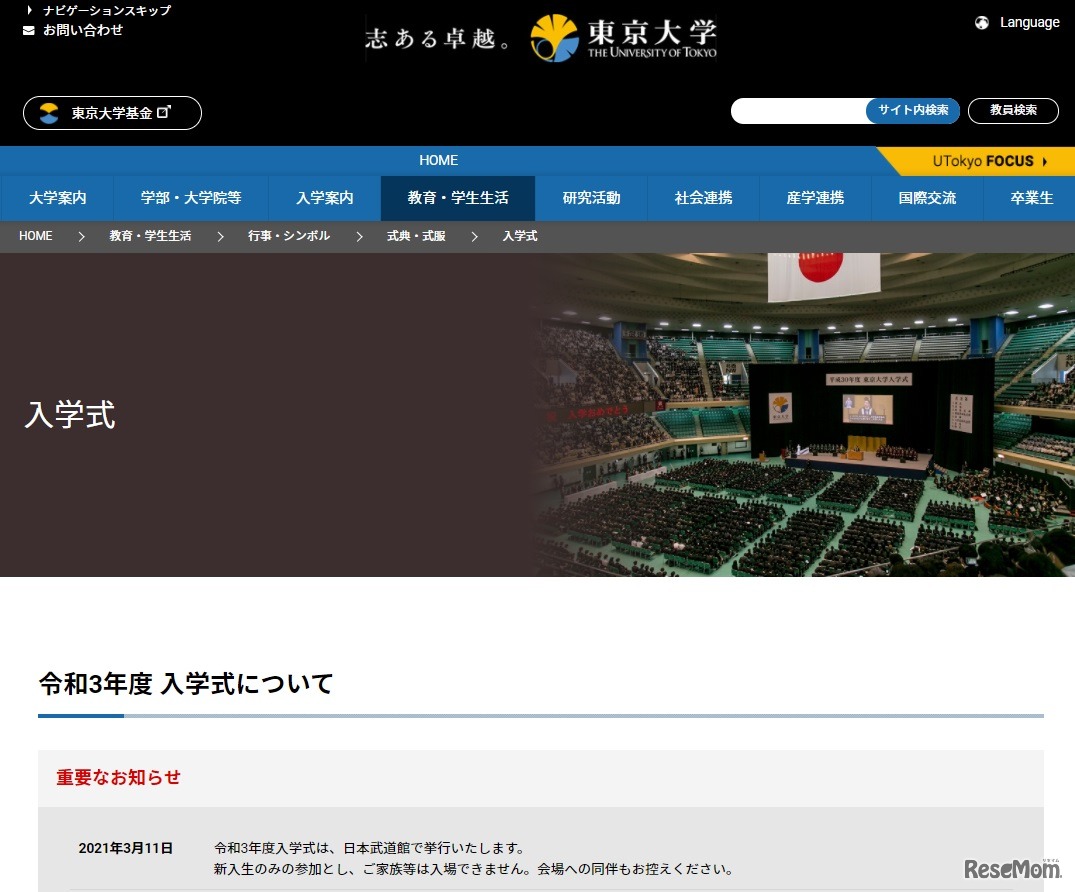Click the envelope icon beside お問い合わせ

click(x=29, y=30)
